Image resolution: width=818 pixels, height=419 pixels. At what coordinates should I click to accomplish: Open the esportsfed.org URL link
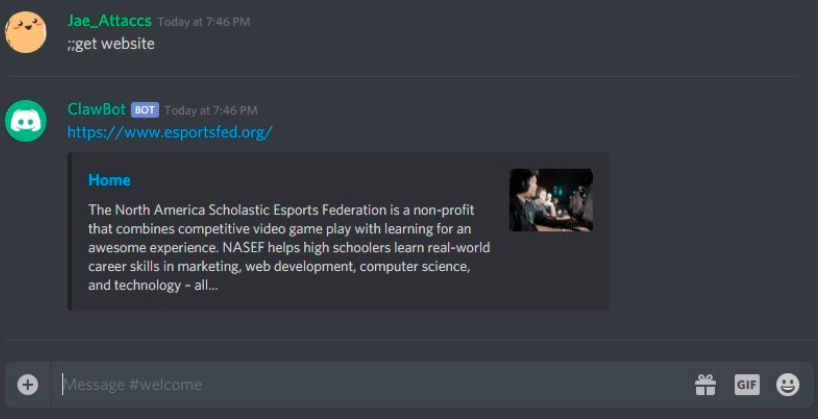click(x=170, y=133)
